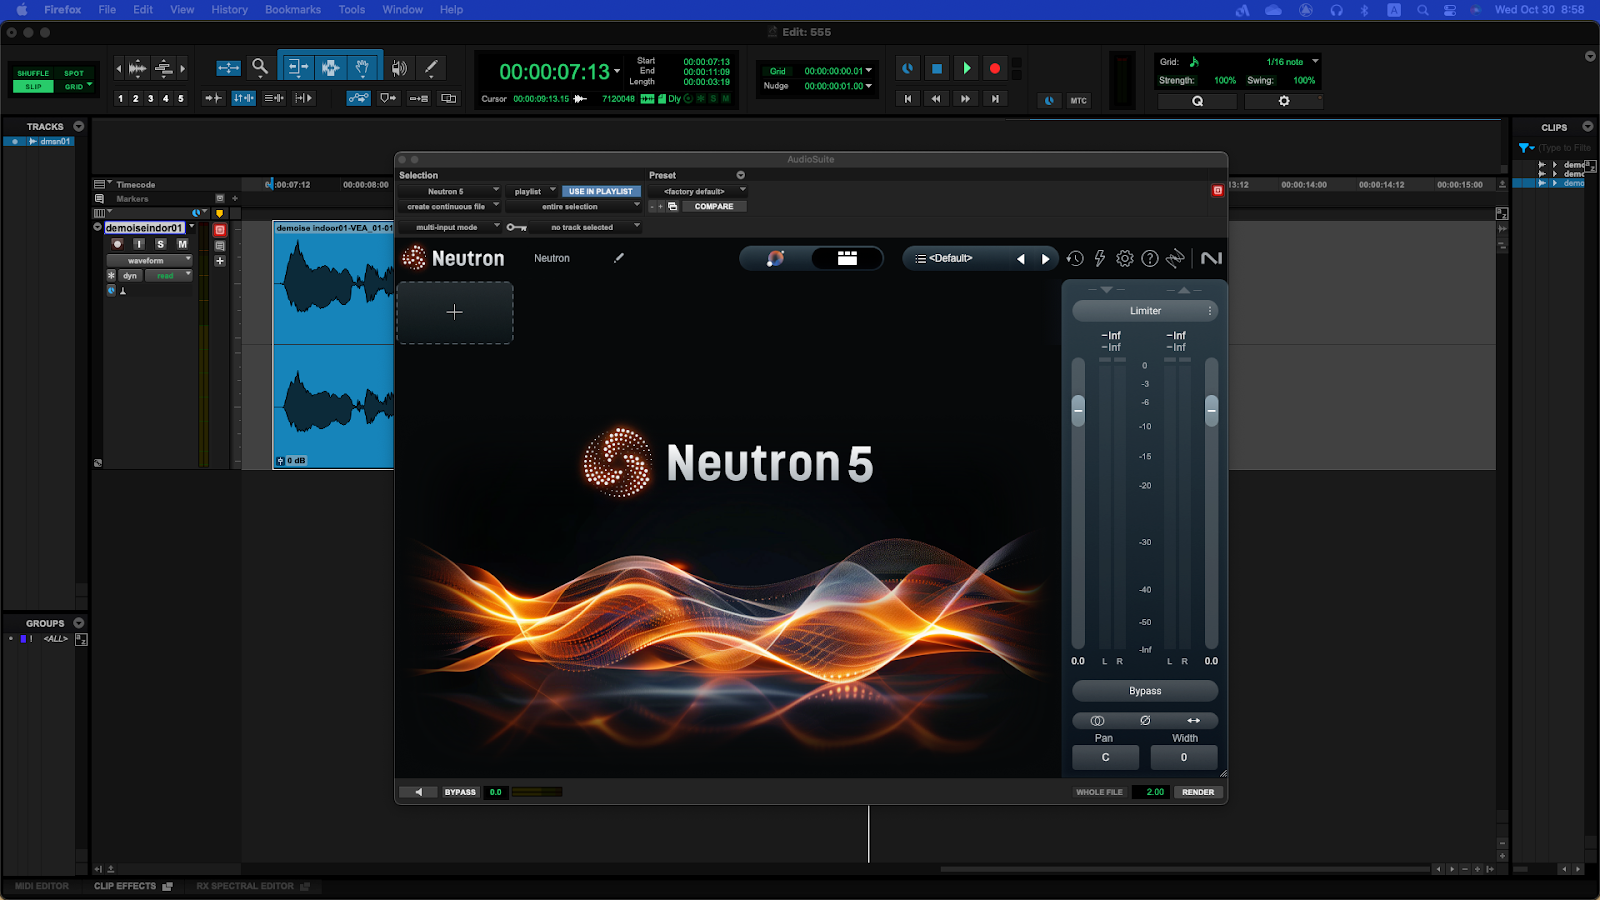Select the Selector tool in toolbar
The width and height of the screenshot is (1600, 900).
coord(330,67)
